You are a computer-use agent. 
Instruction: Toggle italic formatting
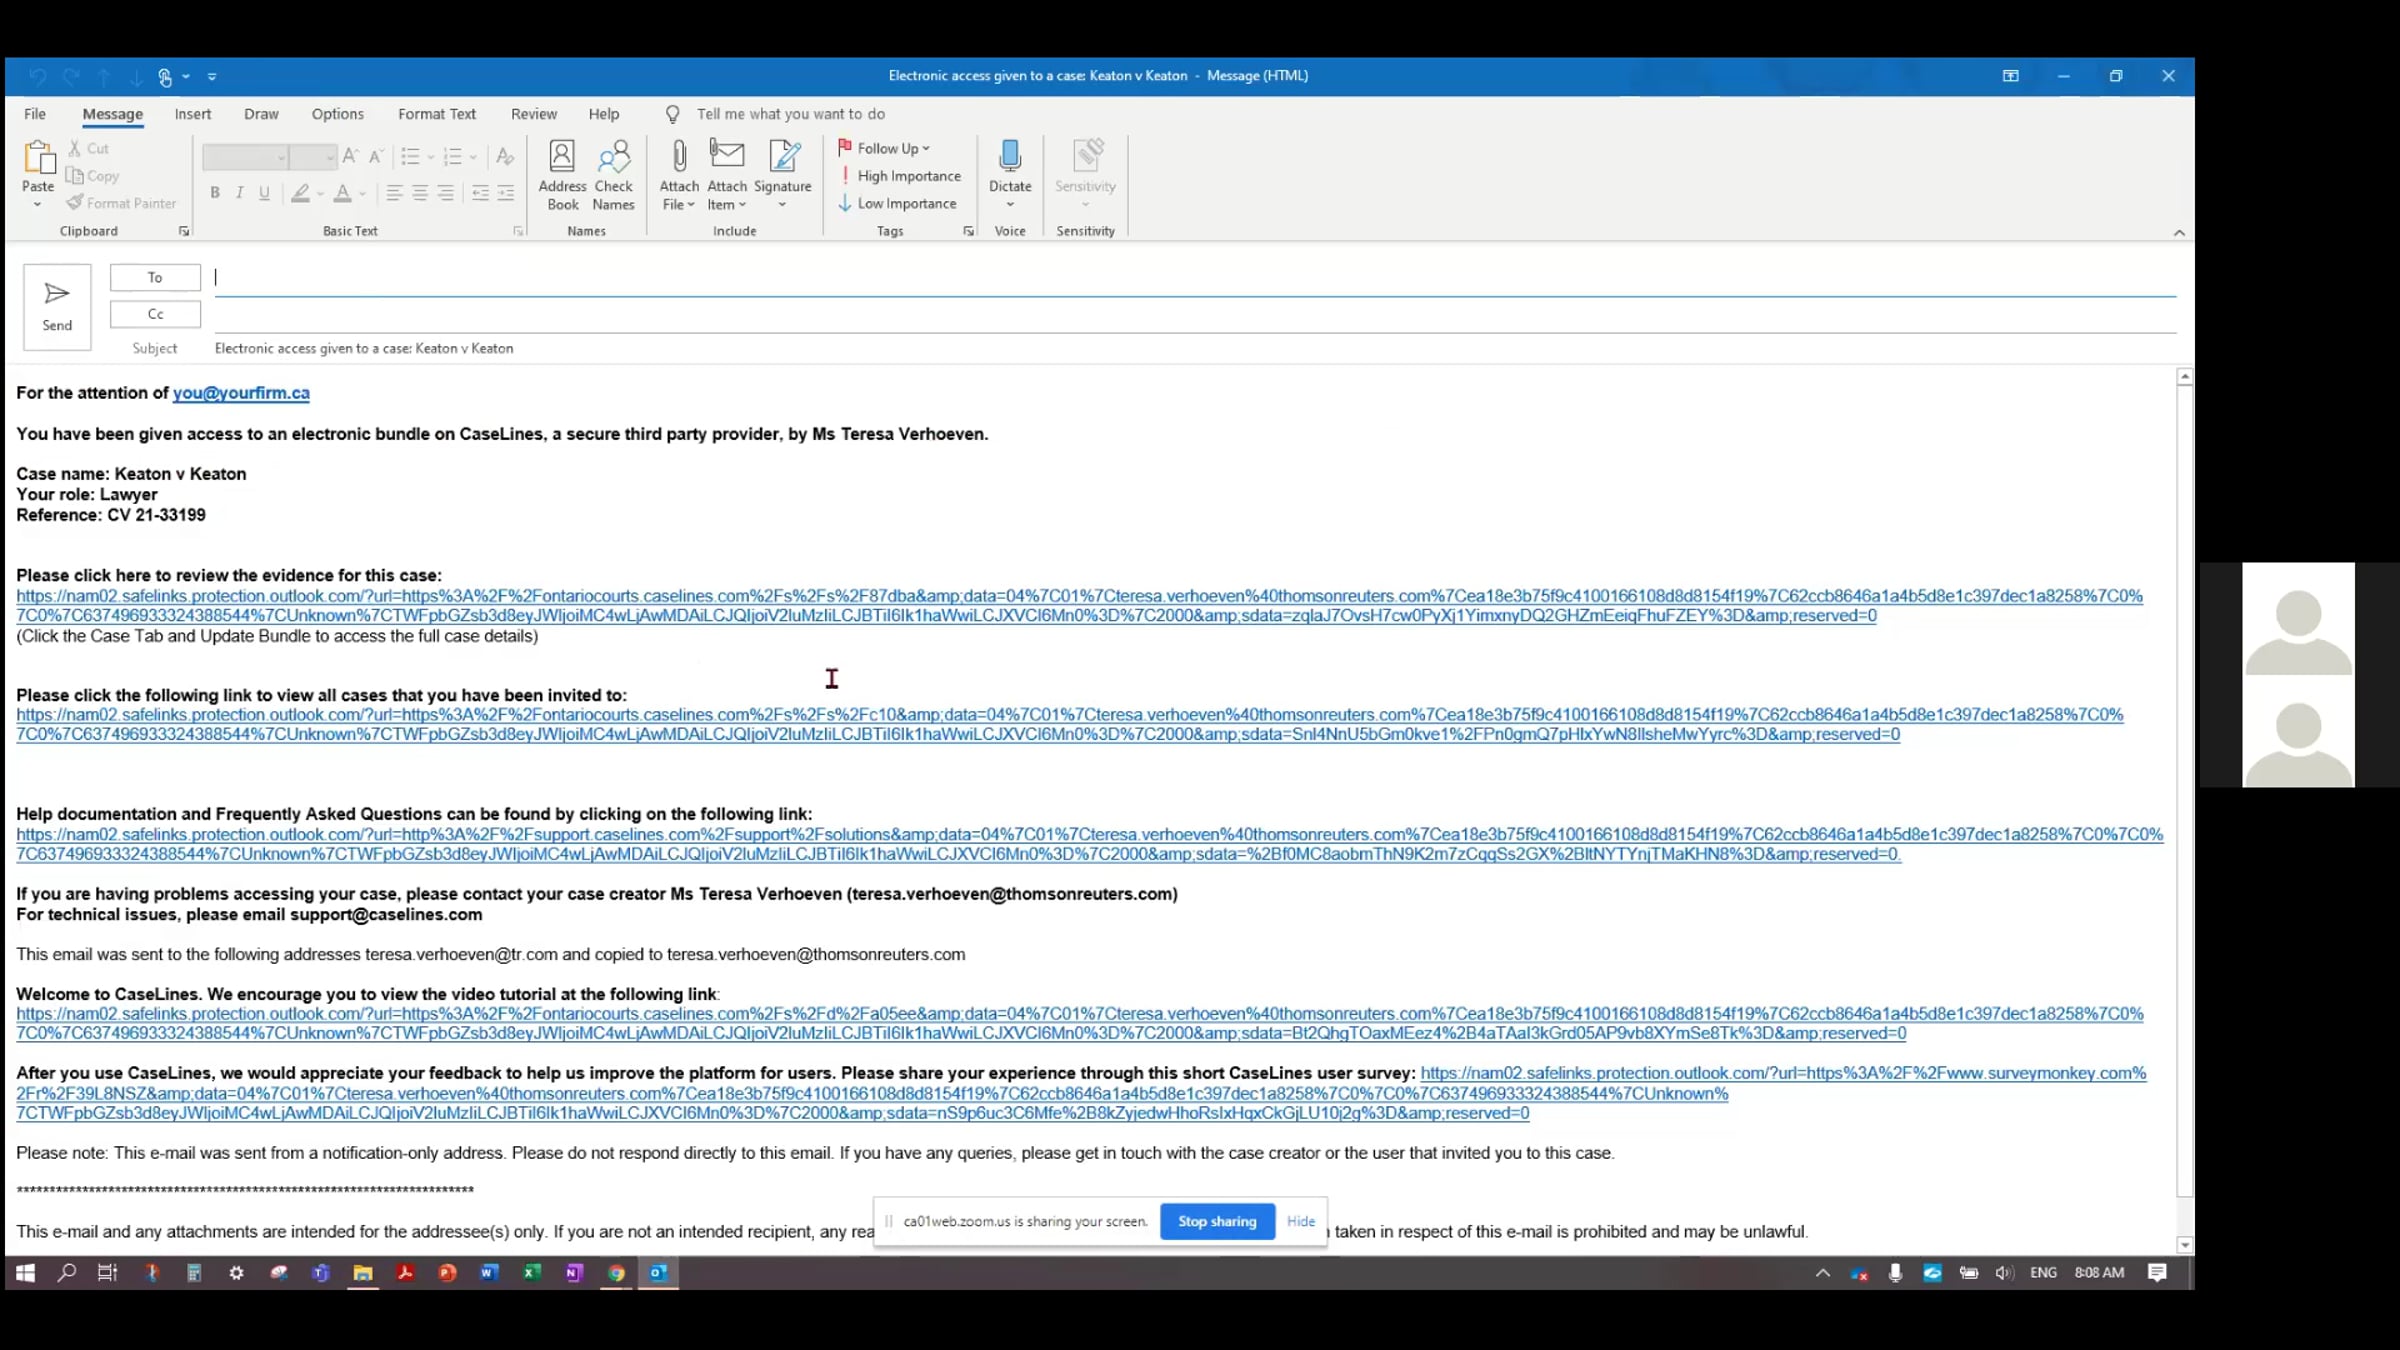pos(239,193)
